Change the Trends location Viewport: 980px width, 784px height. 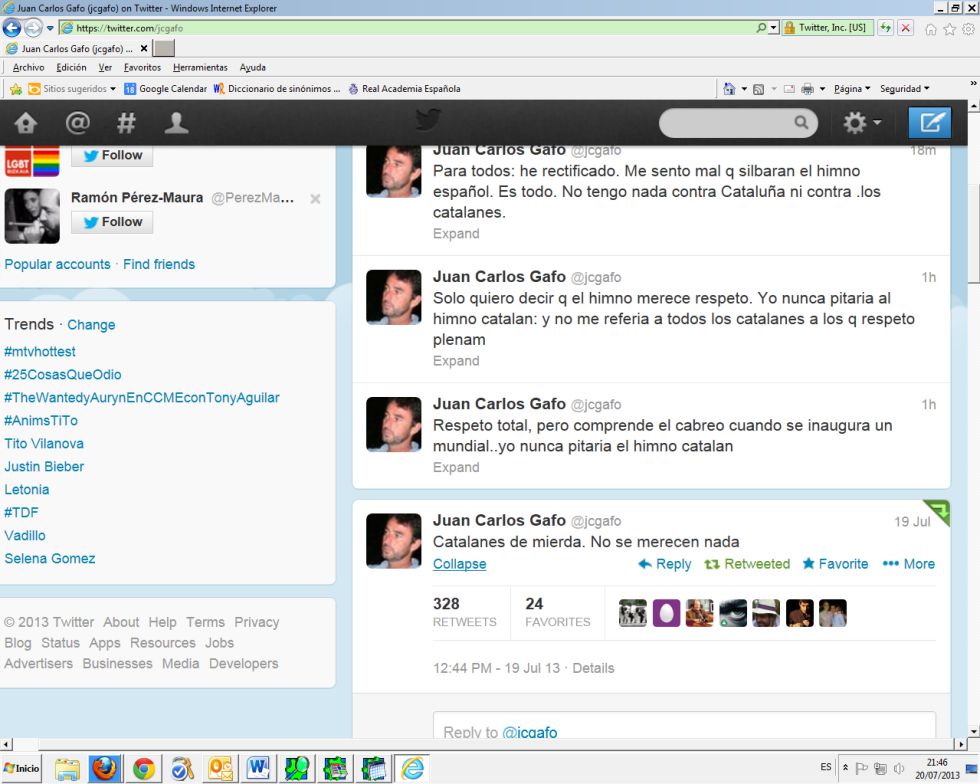[91, 325]
